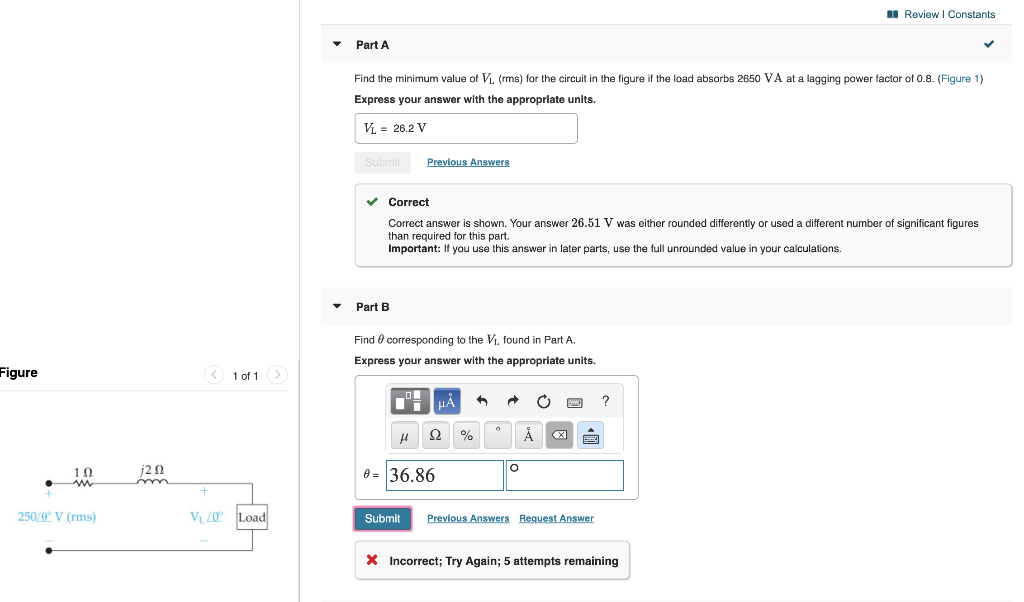Click the Load box in circuit figure

252,517
